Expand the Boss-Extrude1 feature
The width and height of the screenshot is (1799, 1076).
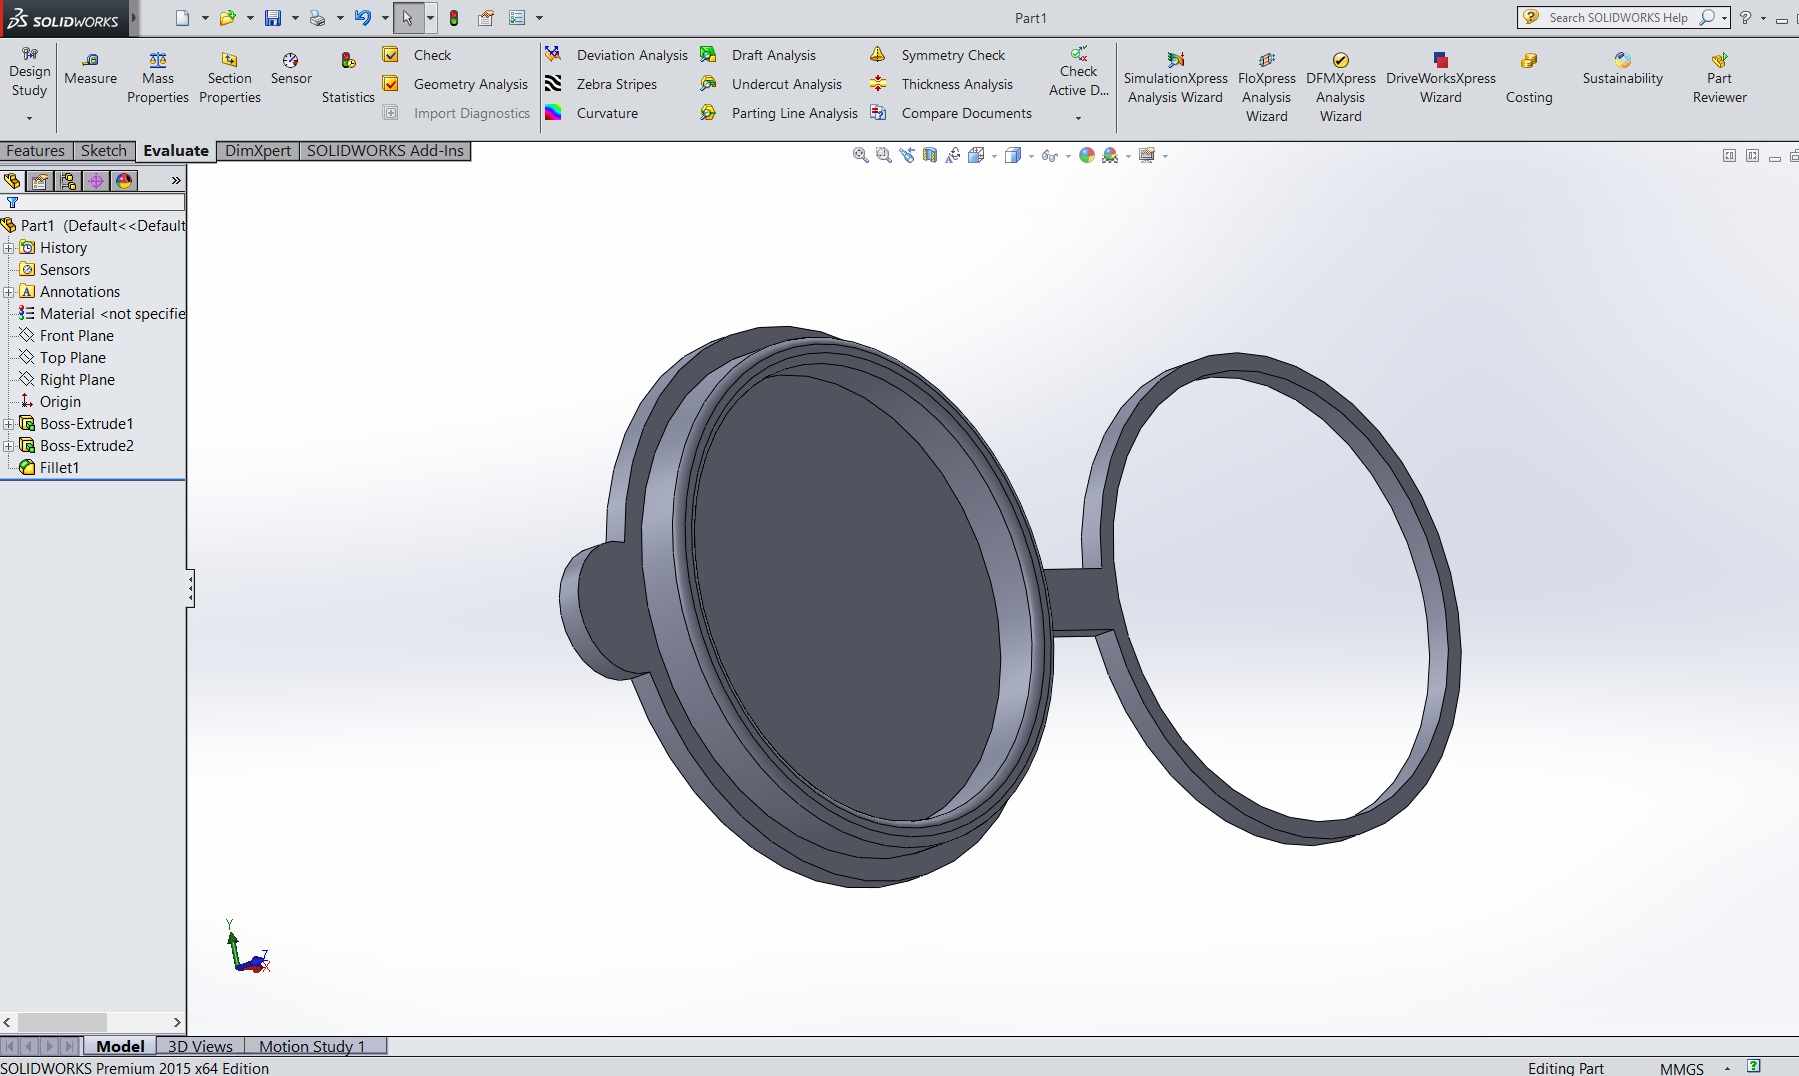[x=9, y=423]
